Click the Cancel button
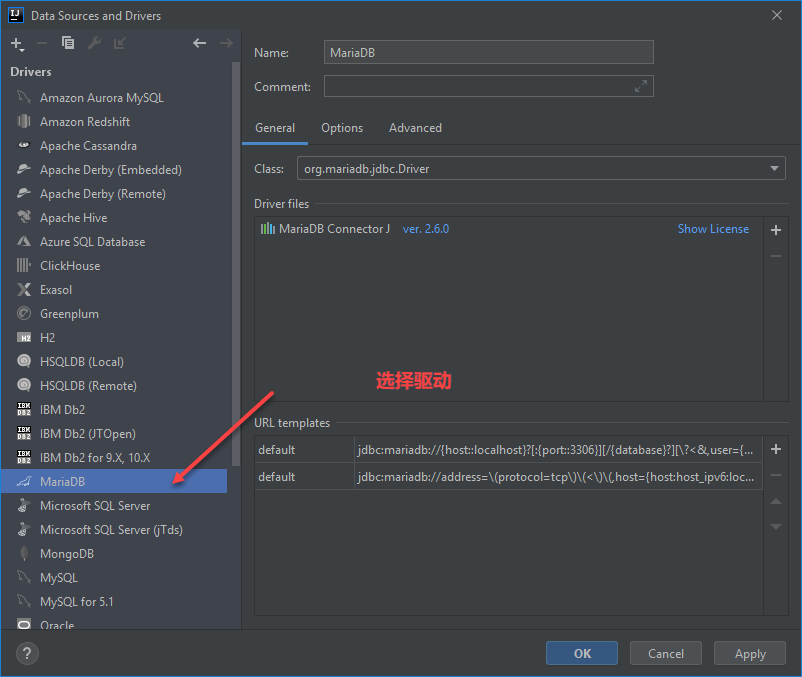 (x=665, y=653)
